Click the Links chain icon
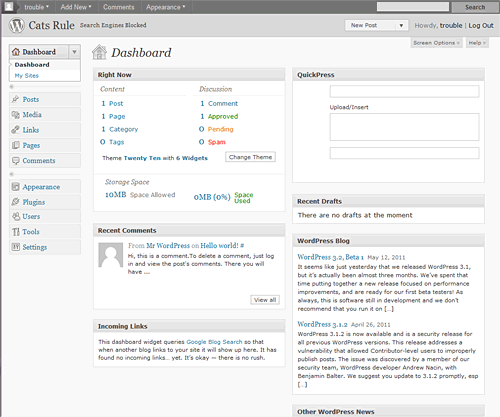 15,130
